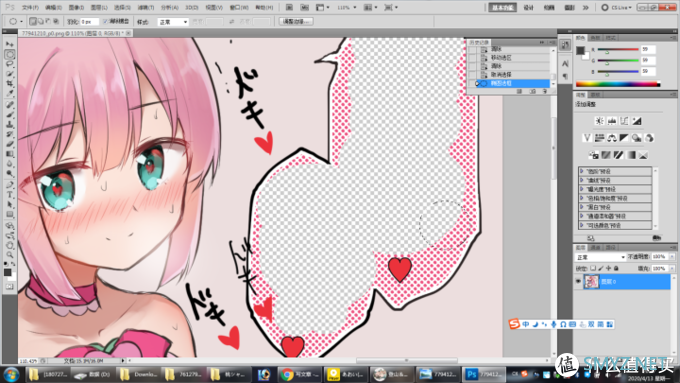Open the 窗口(W) menu

click(x=239, y=7)
